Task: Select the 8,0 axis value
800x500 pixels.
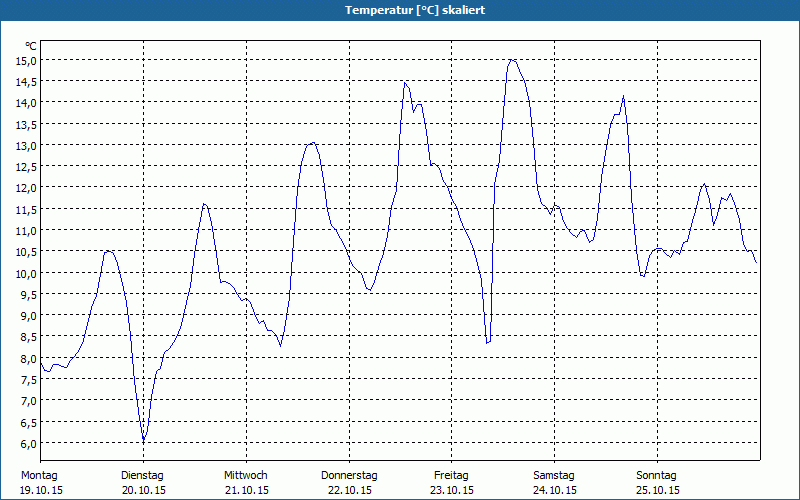Action: click(x=29, y=358)
